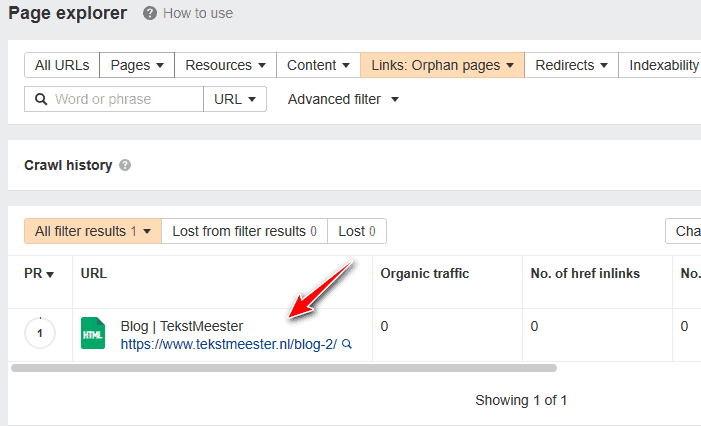The width and height of the screenshot is (701, 426).
Task: Expand the Advanced filter menu
Action: tap(343, 99)
